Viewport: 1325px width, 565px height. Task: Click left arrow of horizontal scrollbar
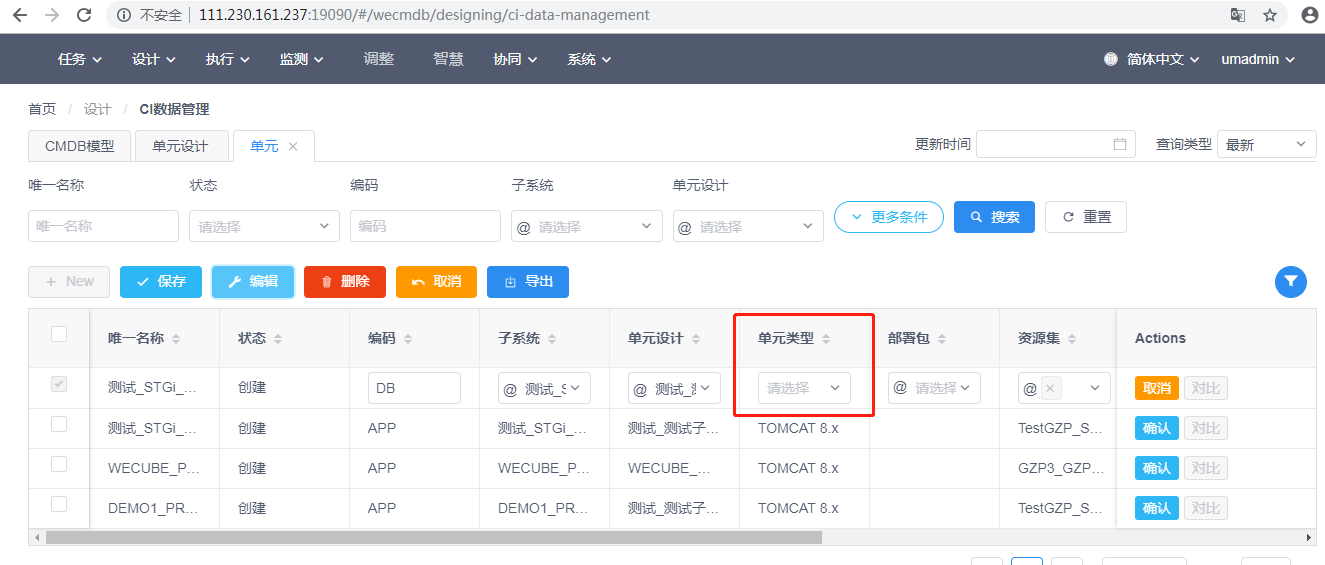click(x=37, y=538)
